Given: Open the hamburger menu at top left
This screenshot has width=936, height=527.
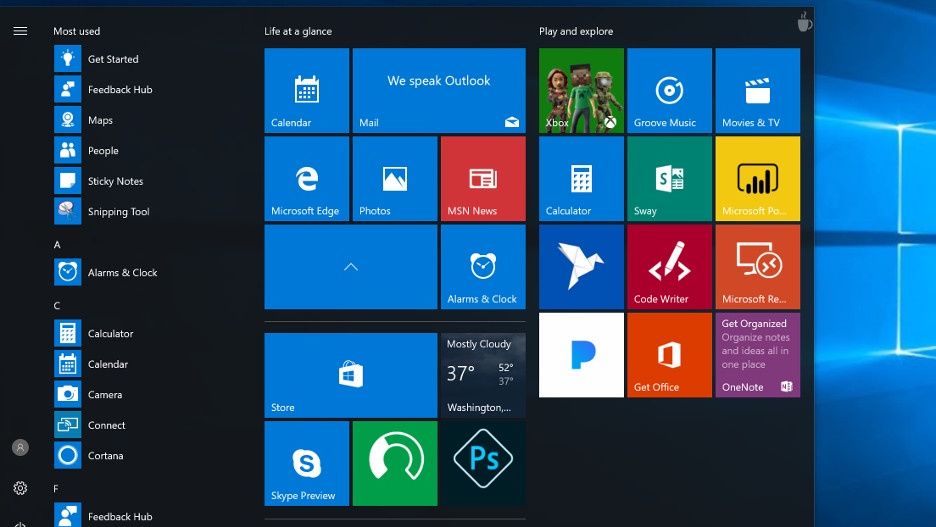Looking at the screenshot, I should [x=20, y=31].
